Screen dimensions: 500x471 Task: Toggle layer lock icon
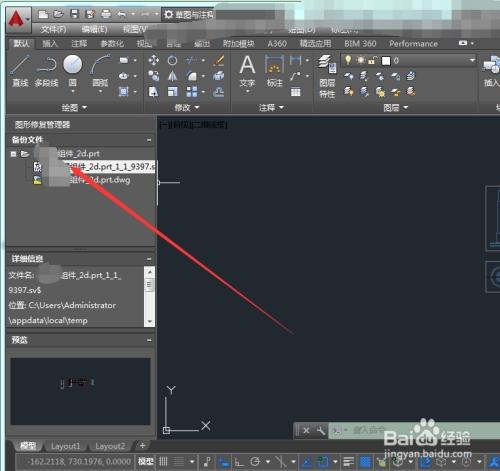click(372, 60)
